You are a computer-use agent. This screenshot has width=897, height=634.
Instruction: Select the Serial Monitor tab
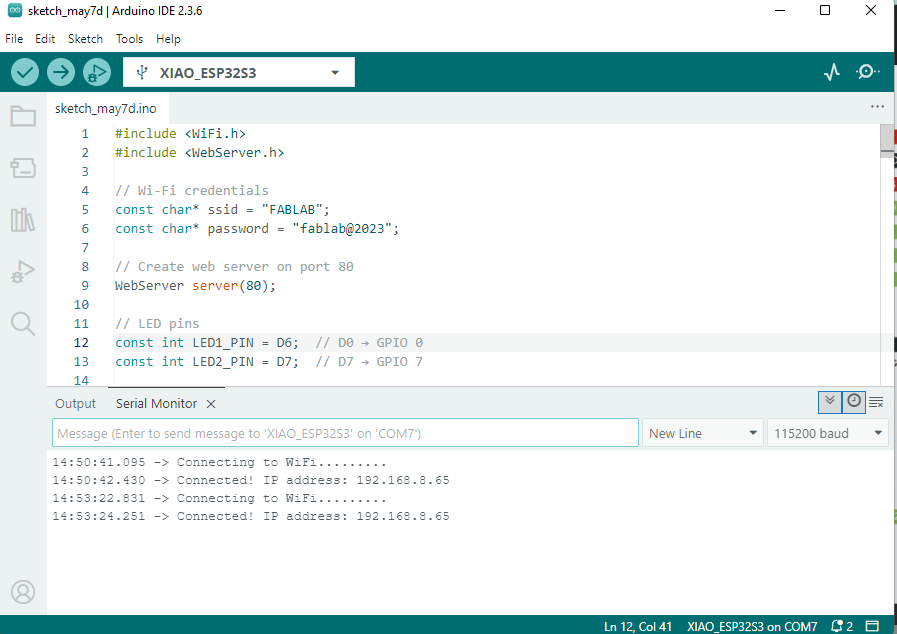tap(156, 403)
